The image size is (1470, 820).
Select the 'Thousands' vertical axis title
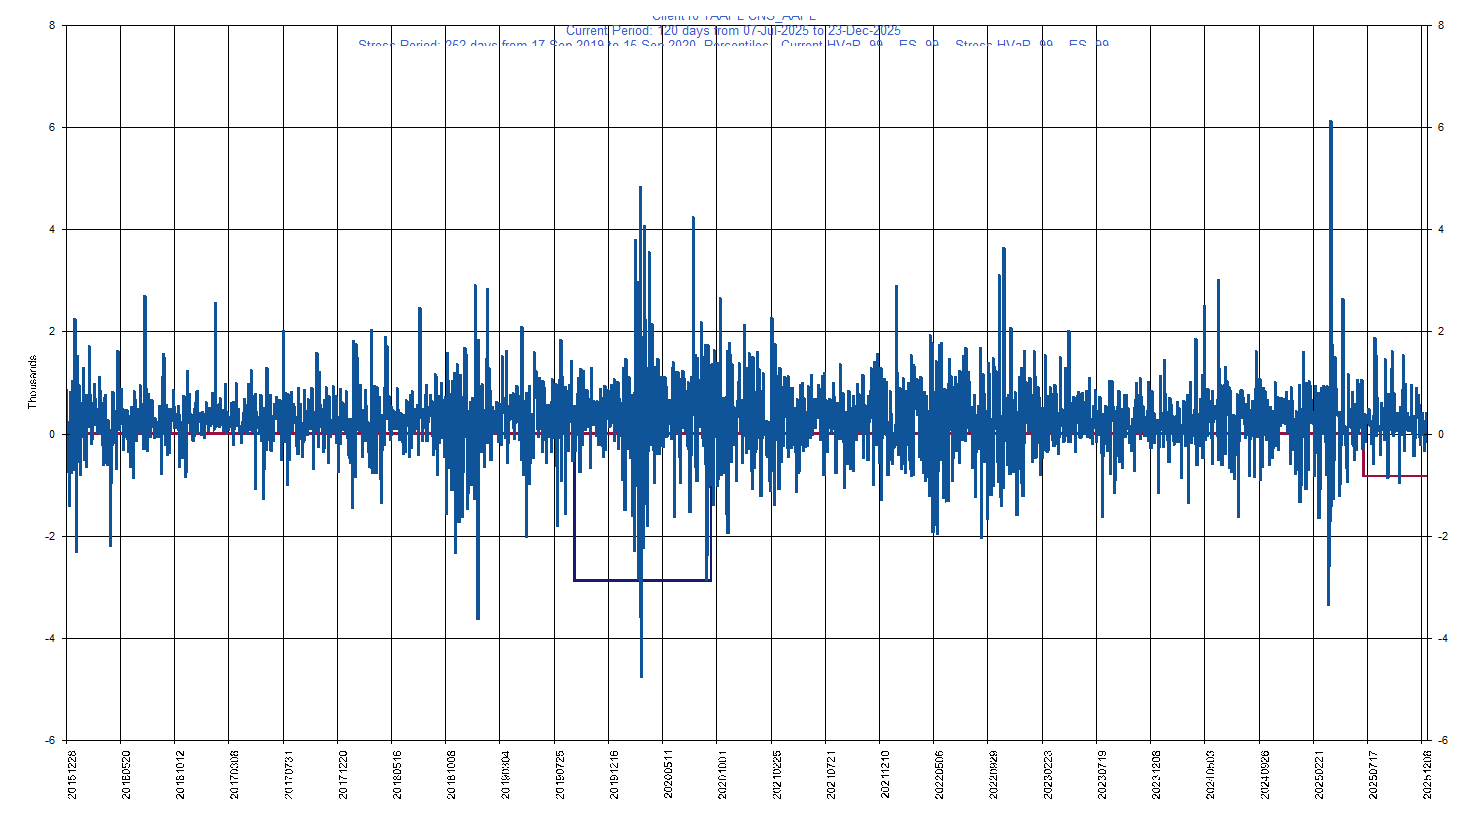[32, 382]
